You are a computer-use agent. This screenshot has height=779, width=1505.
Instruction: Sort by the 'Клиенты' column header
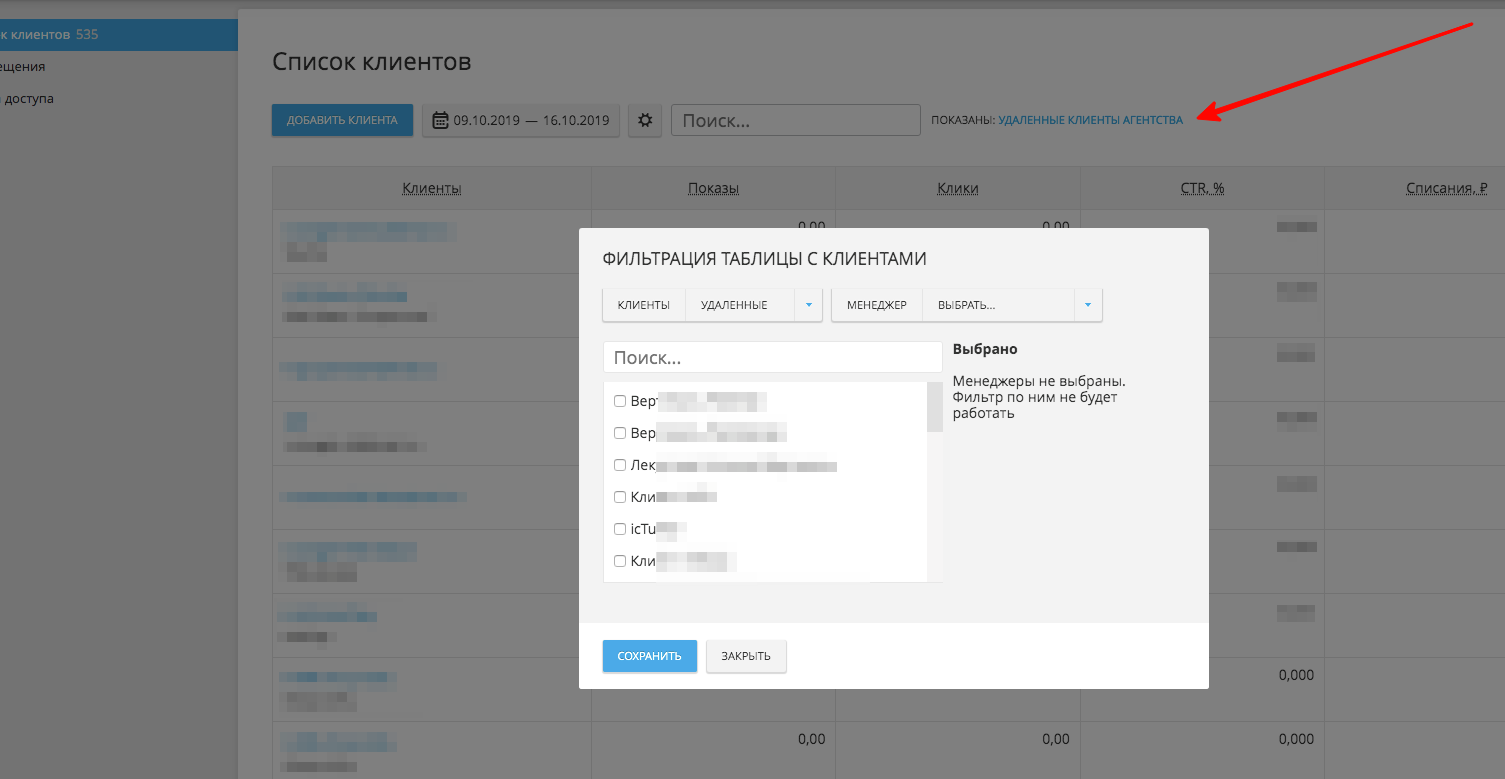pos(432,188)
